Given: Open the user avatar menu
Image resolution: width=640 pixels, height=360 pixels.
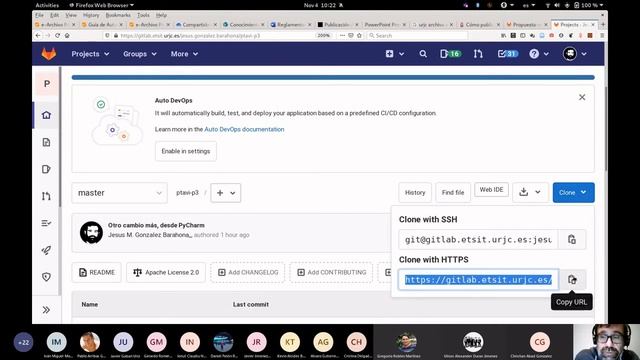Looking at the screenshot, I should [x=575, y=54].
